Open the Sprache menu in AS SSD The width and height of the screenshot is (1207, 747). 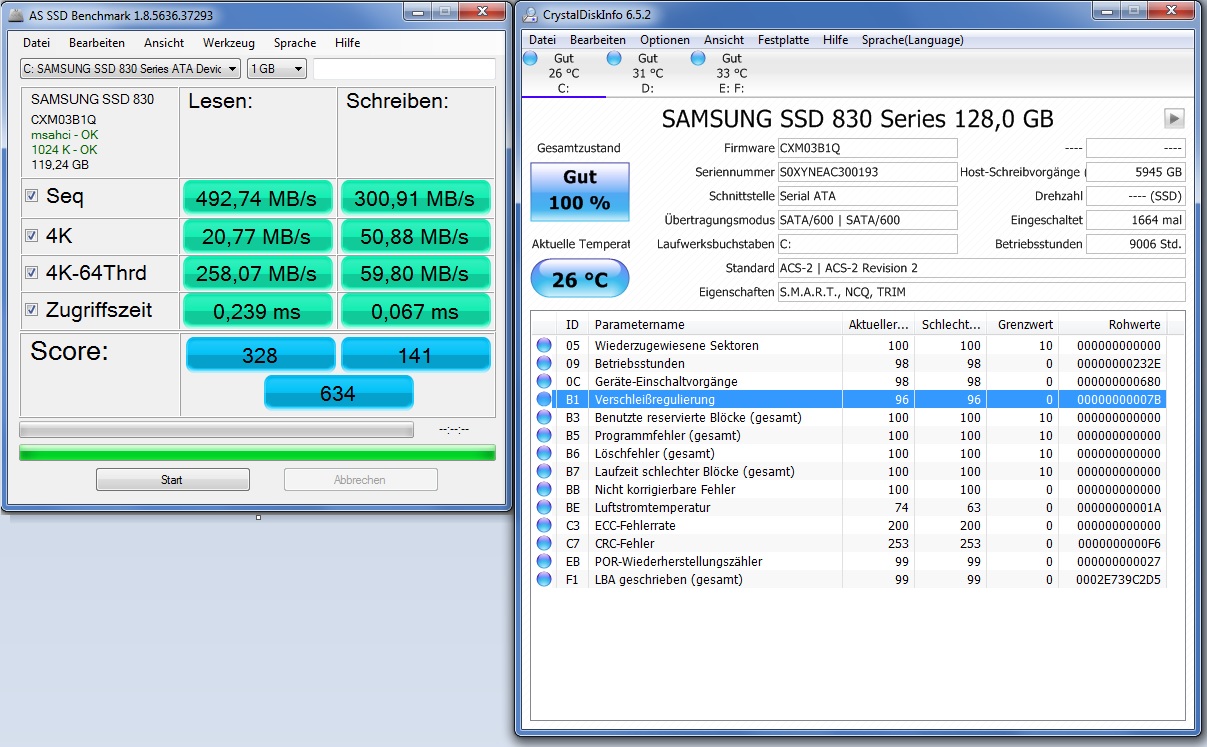click(x=295, y=43)
